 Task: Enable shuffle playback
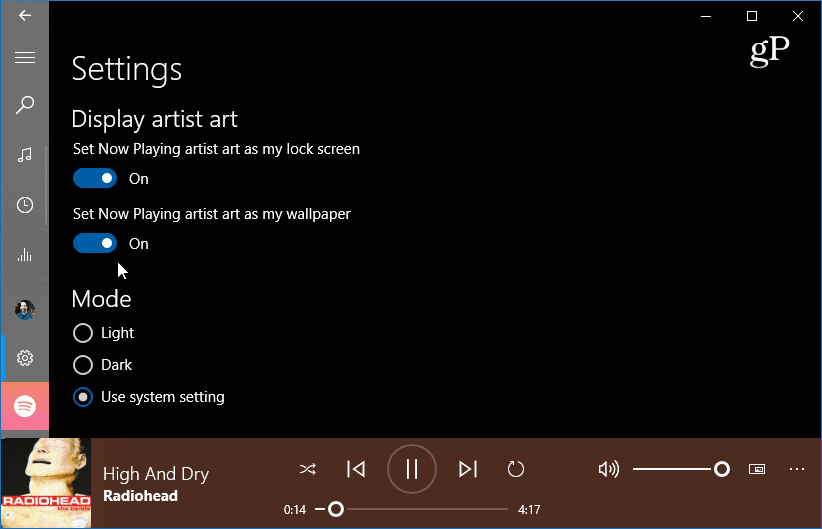point(308,469)
